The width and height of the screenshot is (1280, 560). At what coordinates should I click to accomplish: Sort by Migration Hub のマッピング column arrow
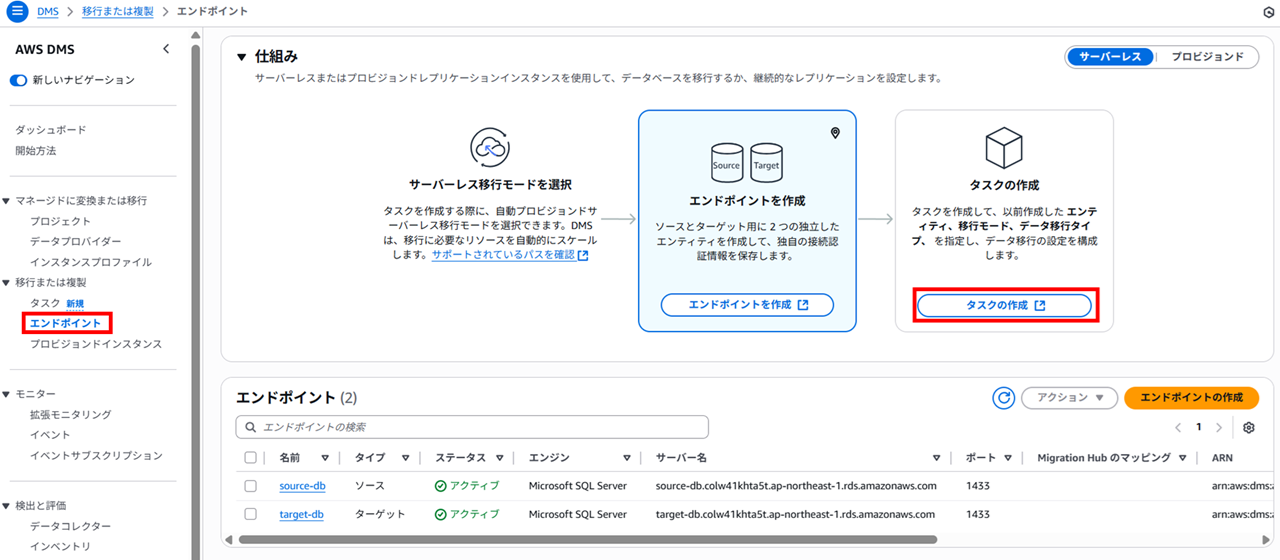coord(1183,458)
